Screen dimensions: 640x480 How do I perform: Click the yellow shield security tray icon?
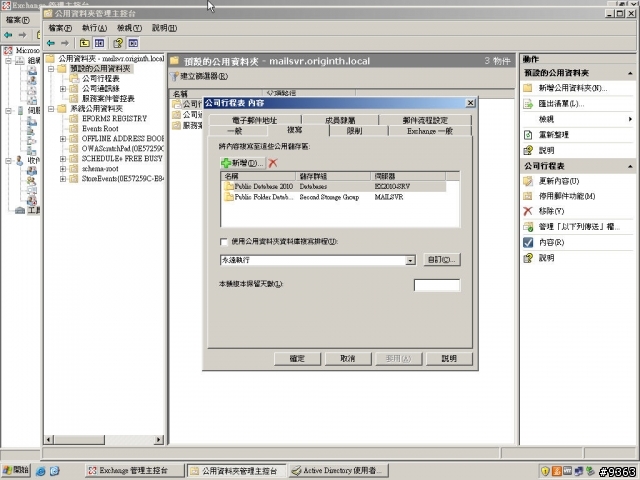(545, 471)
